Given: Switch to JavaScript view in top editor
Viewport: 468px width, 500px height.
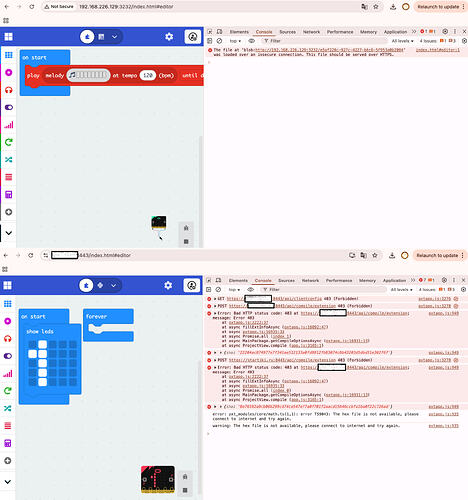Looking at the screenshot, I should pyautogui.click(x=101, y=37).
